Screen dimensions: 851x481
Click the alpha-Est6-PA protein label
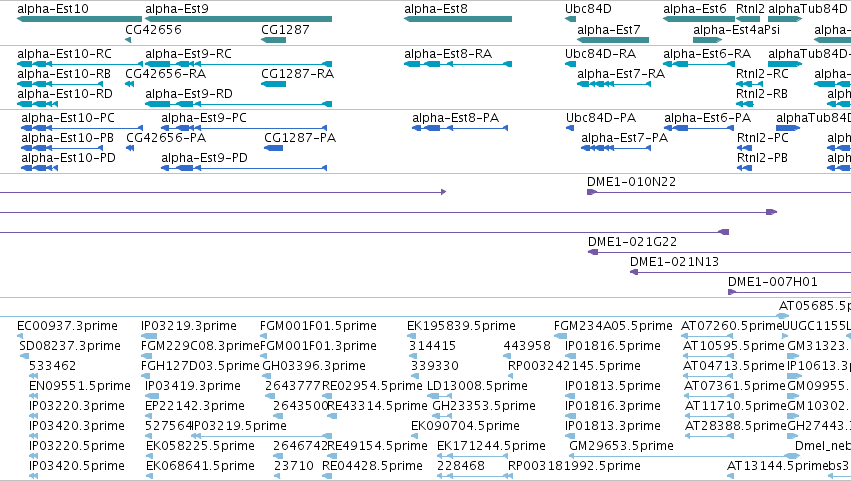pos(708,118)
